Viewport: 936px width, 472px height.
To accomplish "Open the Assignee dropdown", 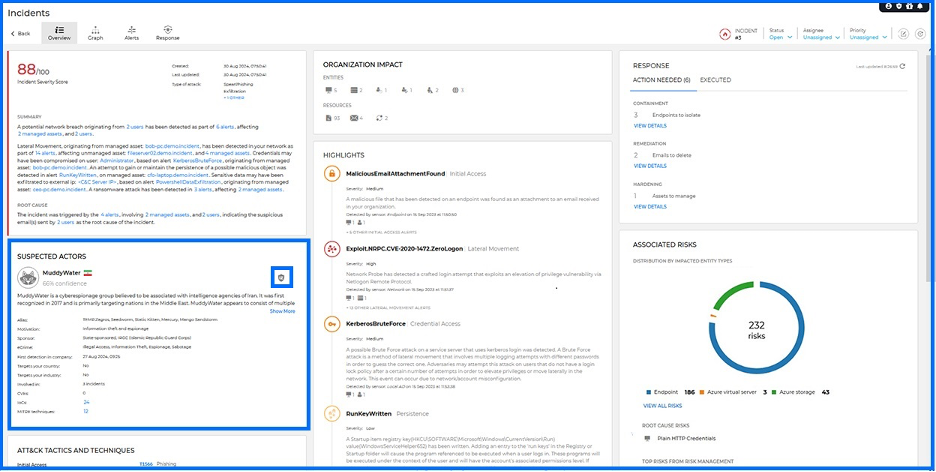I will pyautogui.click(x=820, y=37).
